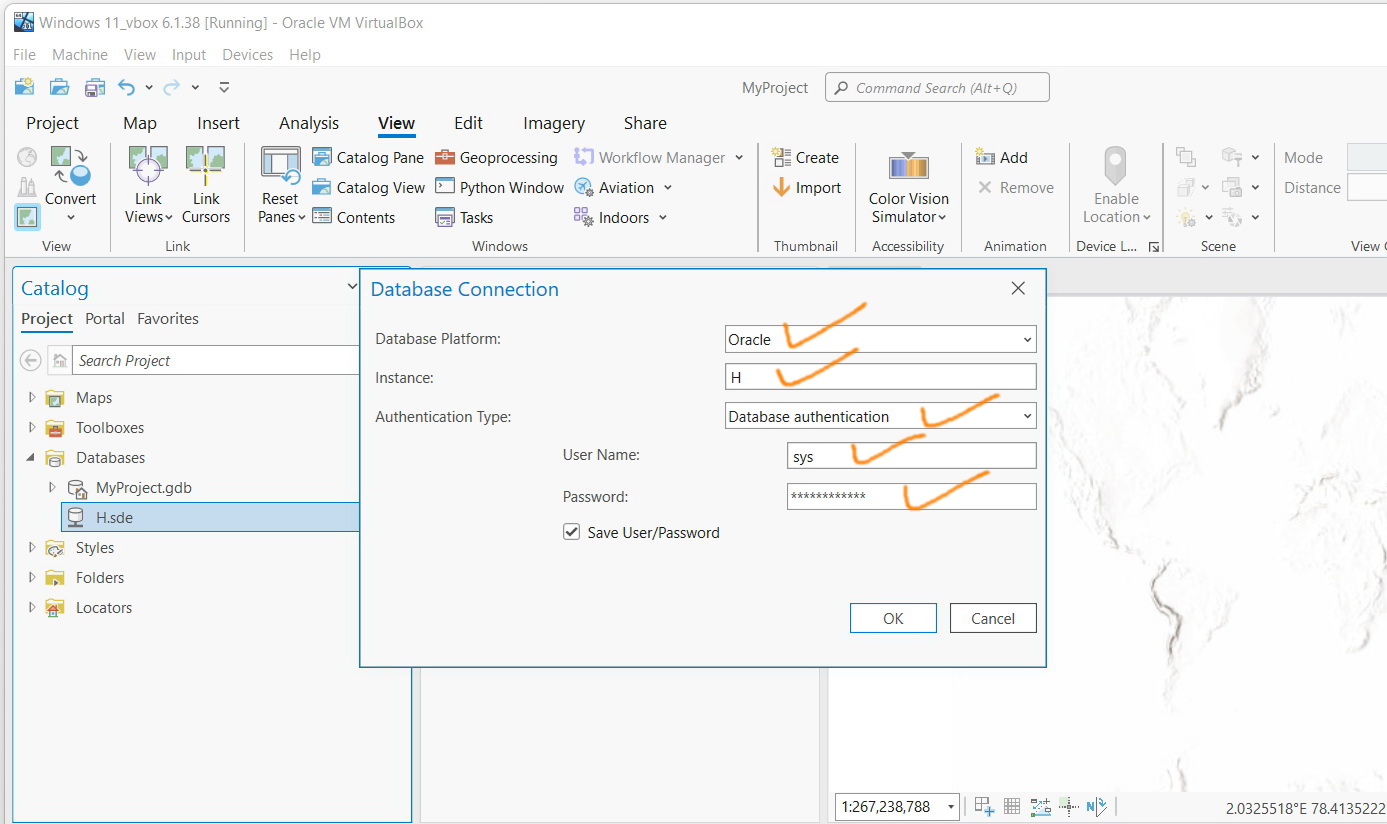Click the Create thumbnail button
Viewport: 1387px width, 824px height.
pos(805,157)
